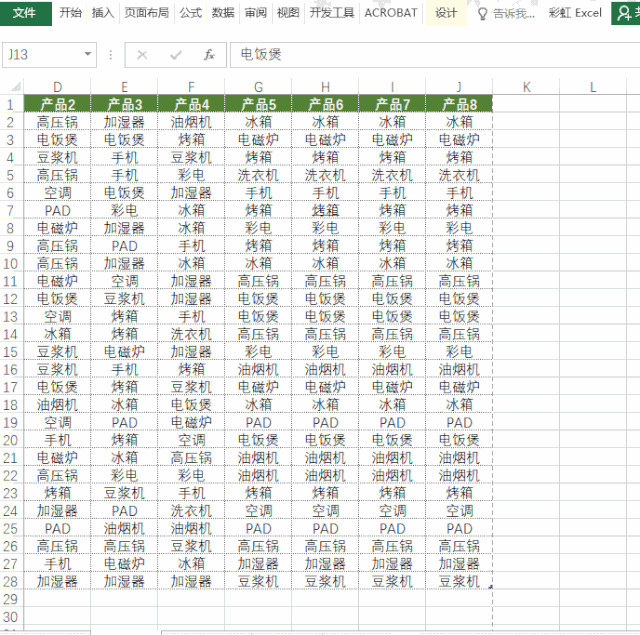Click header cell 产品5

point(258,104)
